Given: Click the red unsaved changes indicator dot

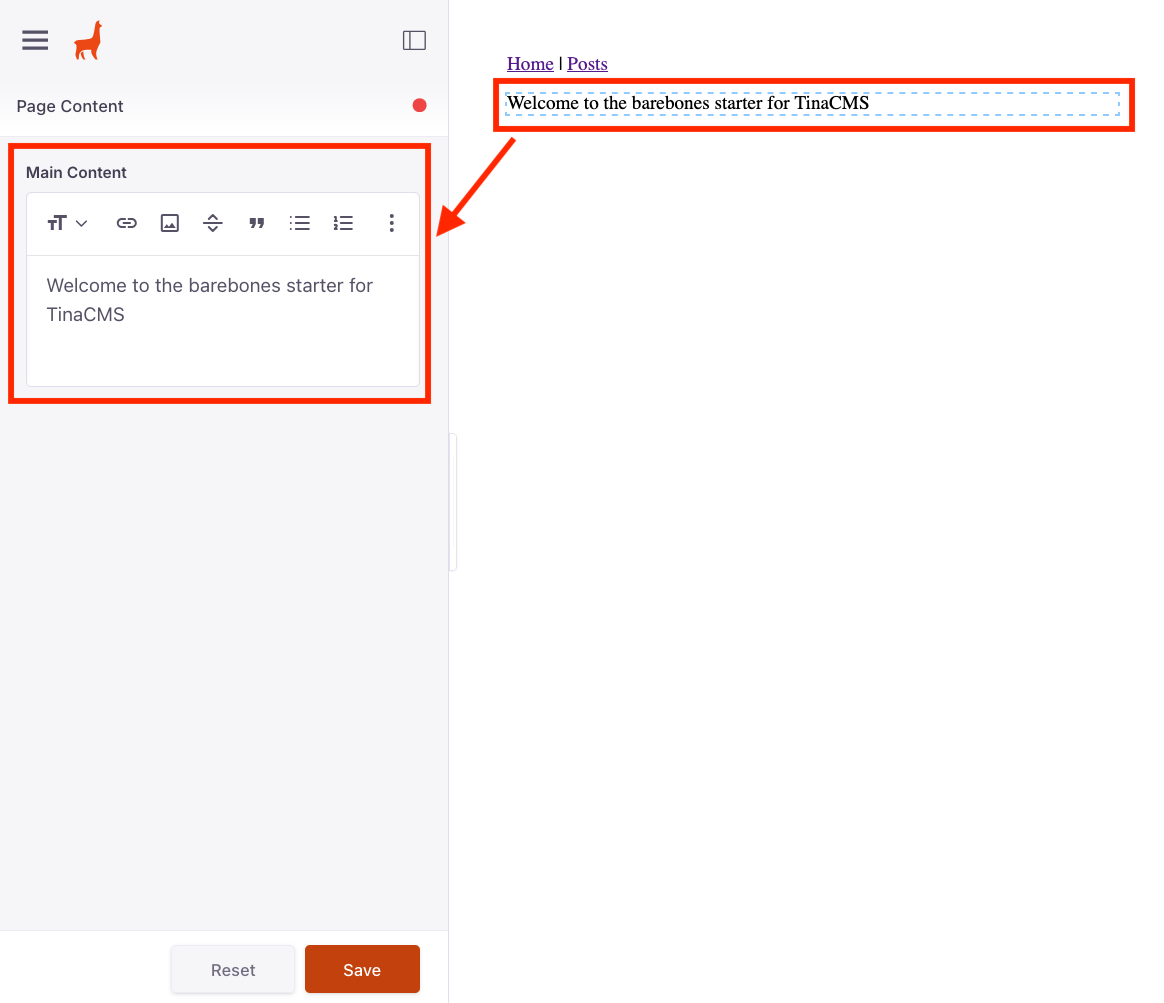Looking at the screenshot, I should (x=420, y=106).
